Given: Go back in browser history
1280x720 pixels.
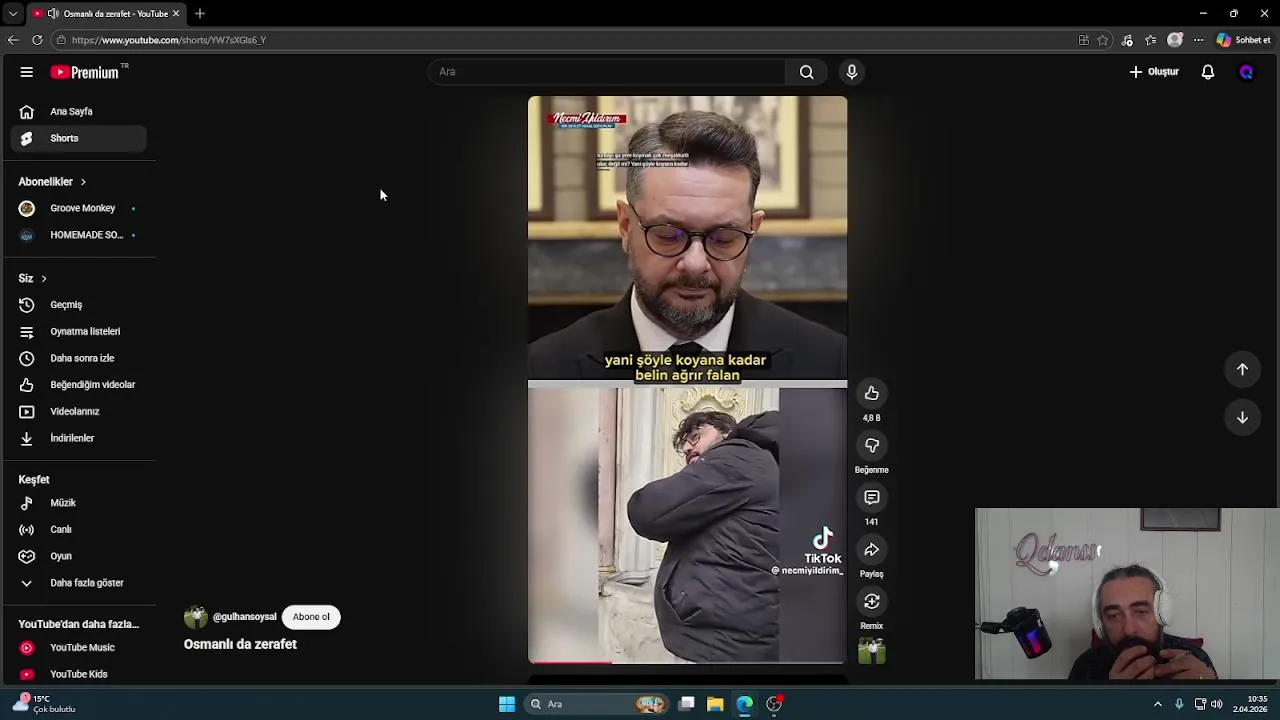Looking at the screenshot, I should 12,40.
